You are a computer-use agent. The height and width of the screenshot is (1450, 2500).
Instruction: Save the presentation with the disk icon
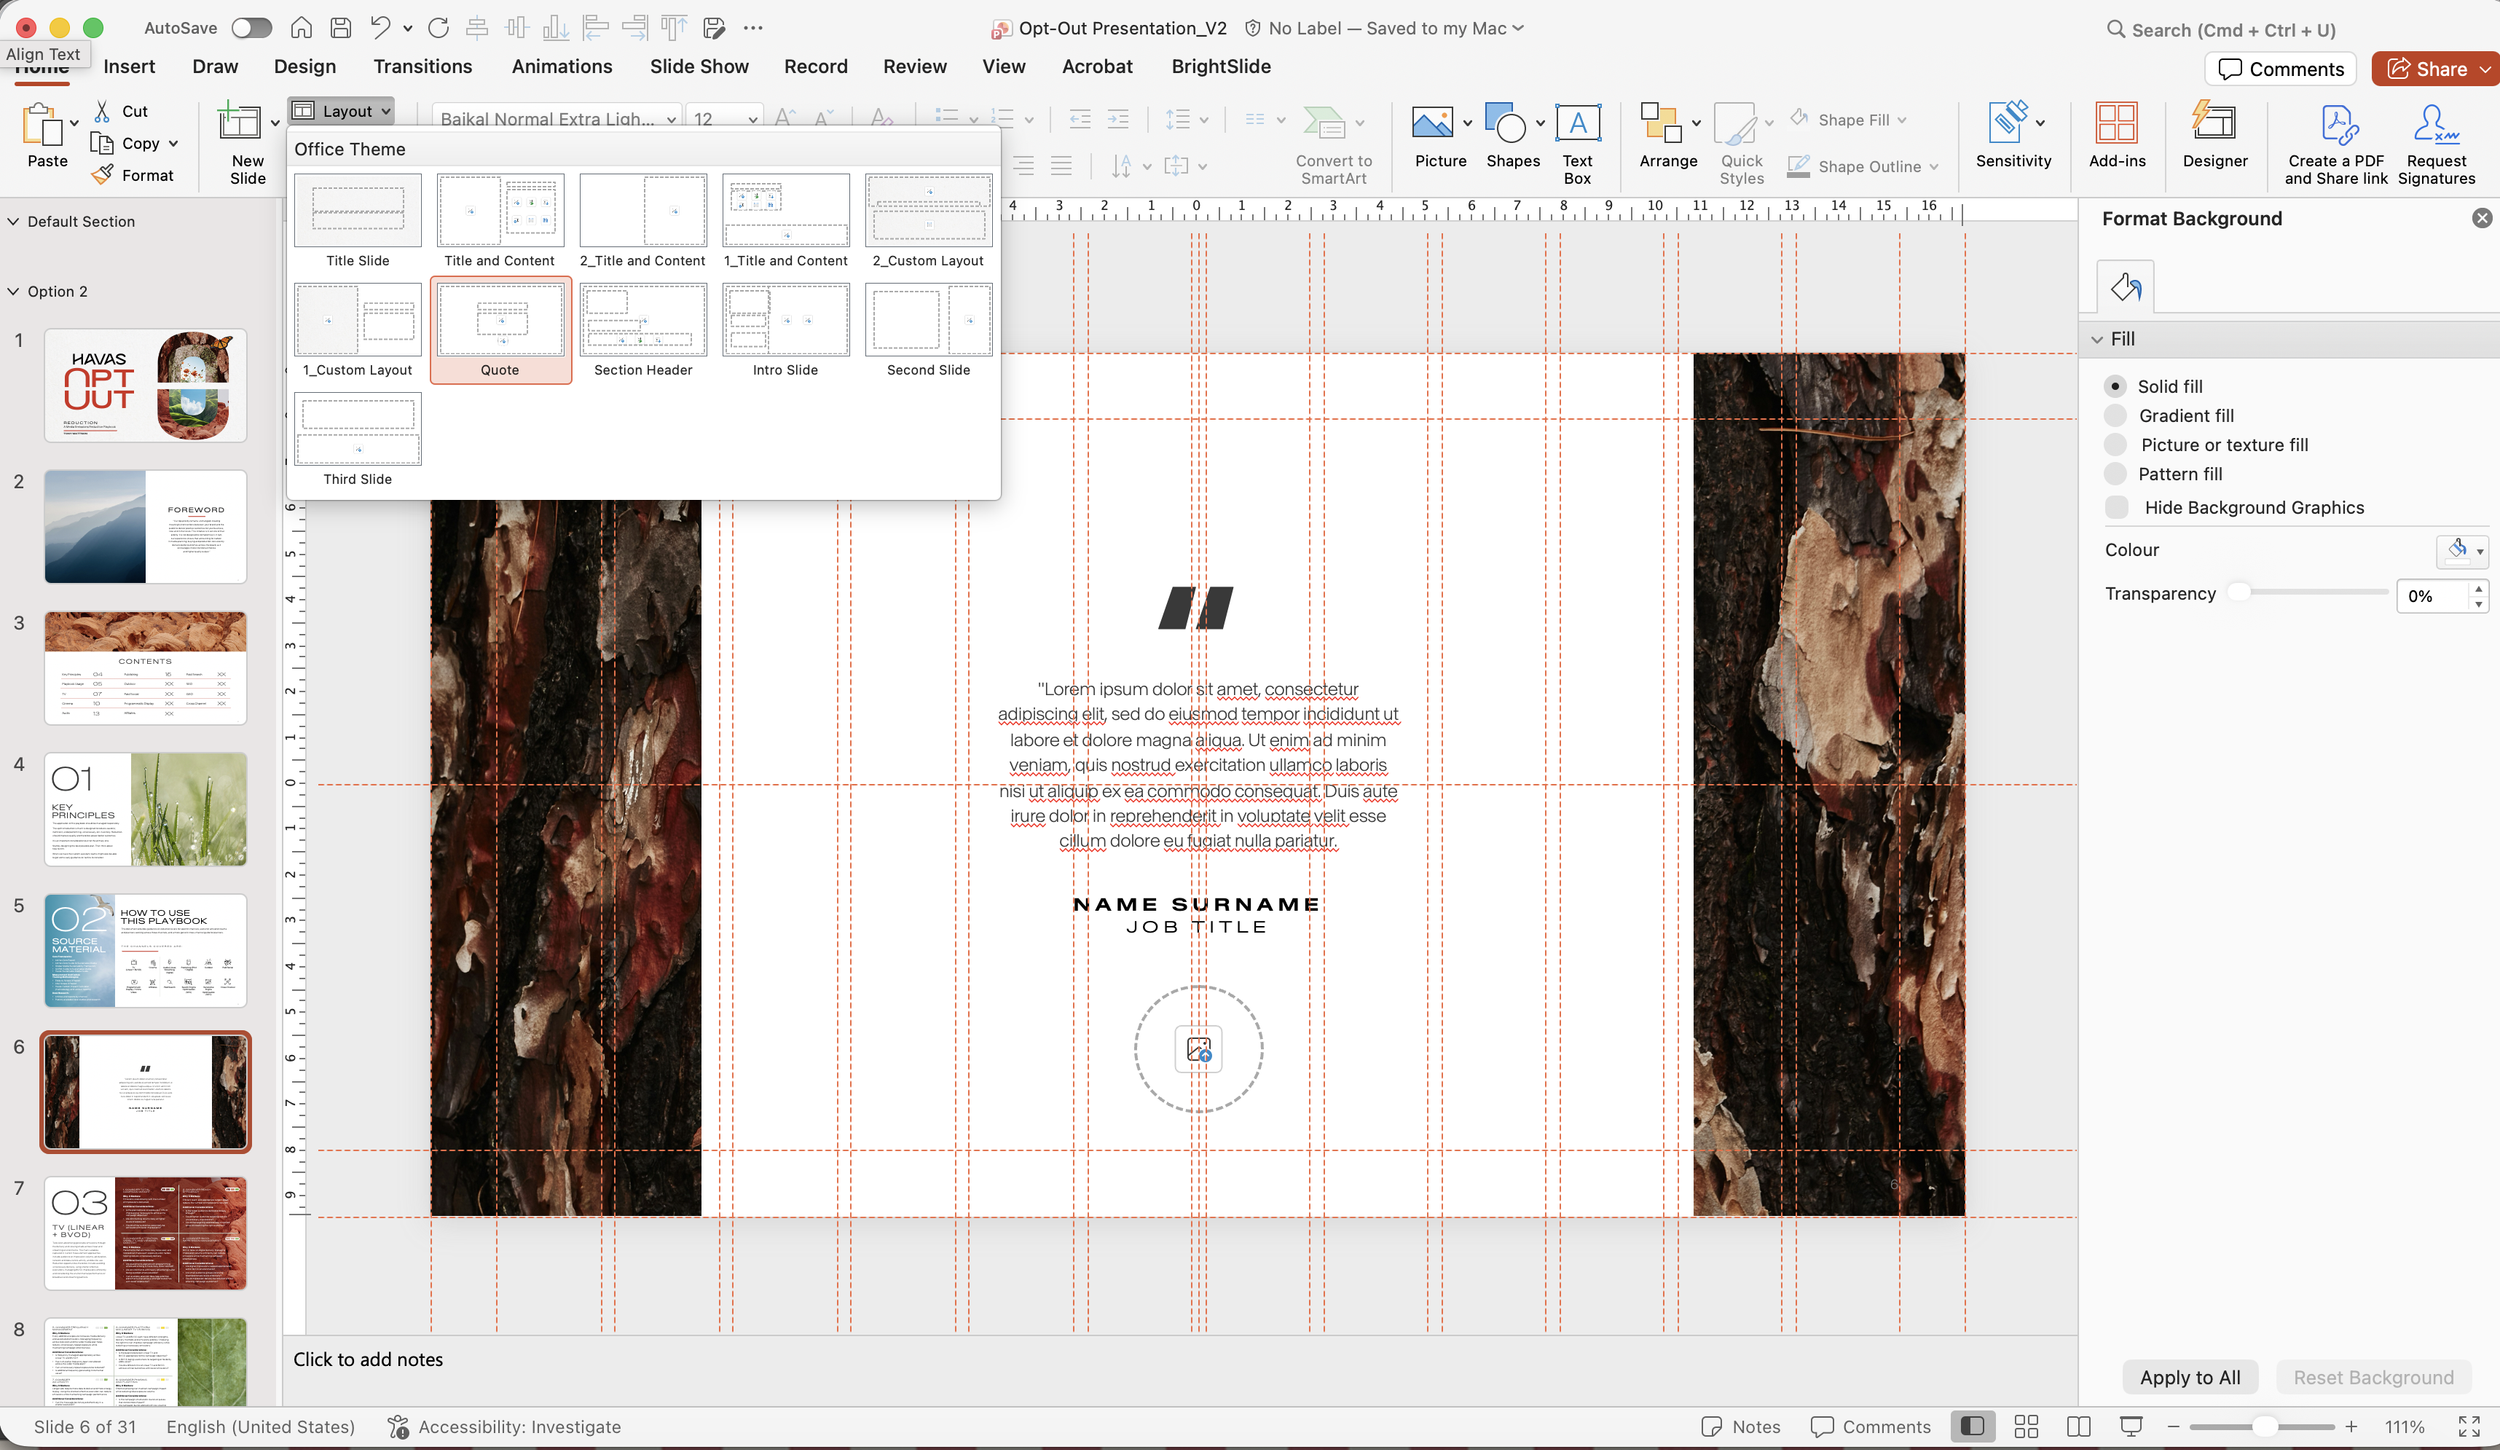coord(341,28)
